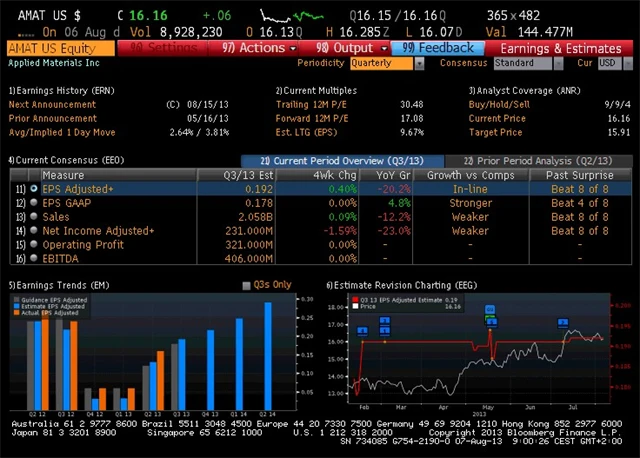The width and height of the screenshot is (640, 458).
Task: Open the Actions menu
Action: click(255, 48)
